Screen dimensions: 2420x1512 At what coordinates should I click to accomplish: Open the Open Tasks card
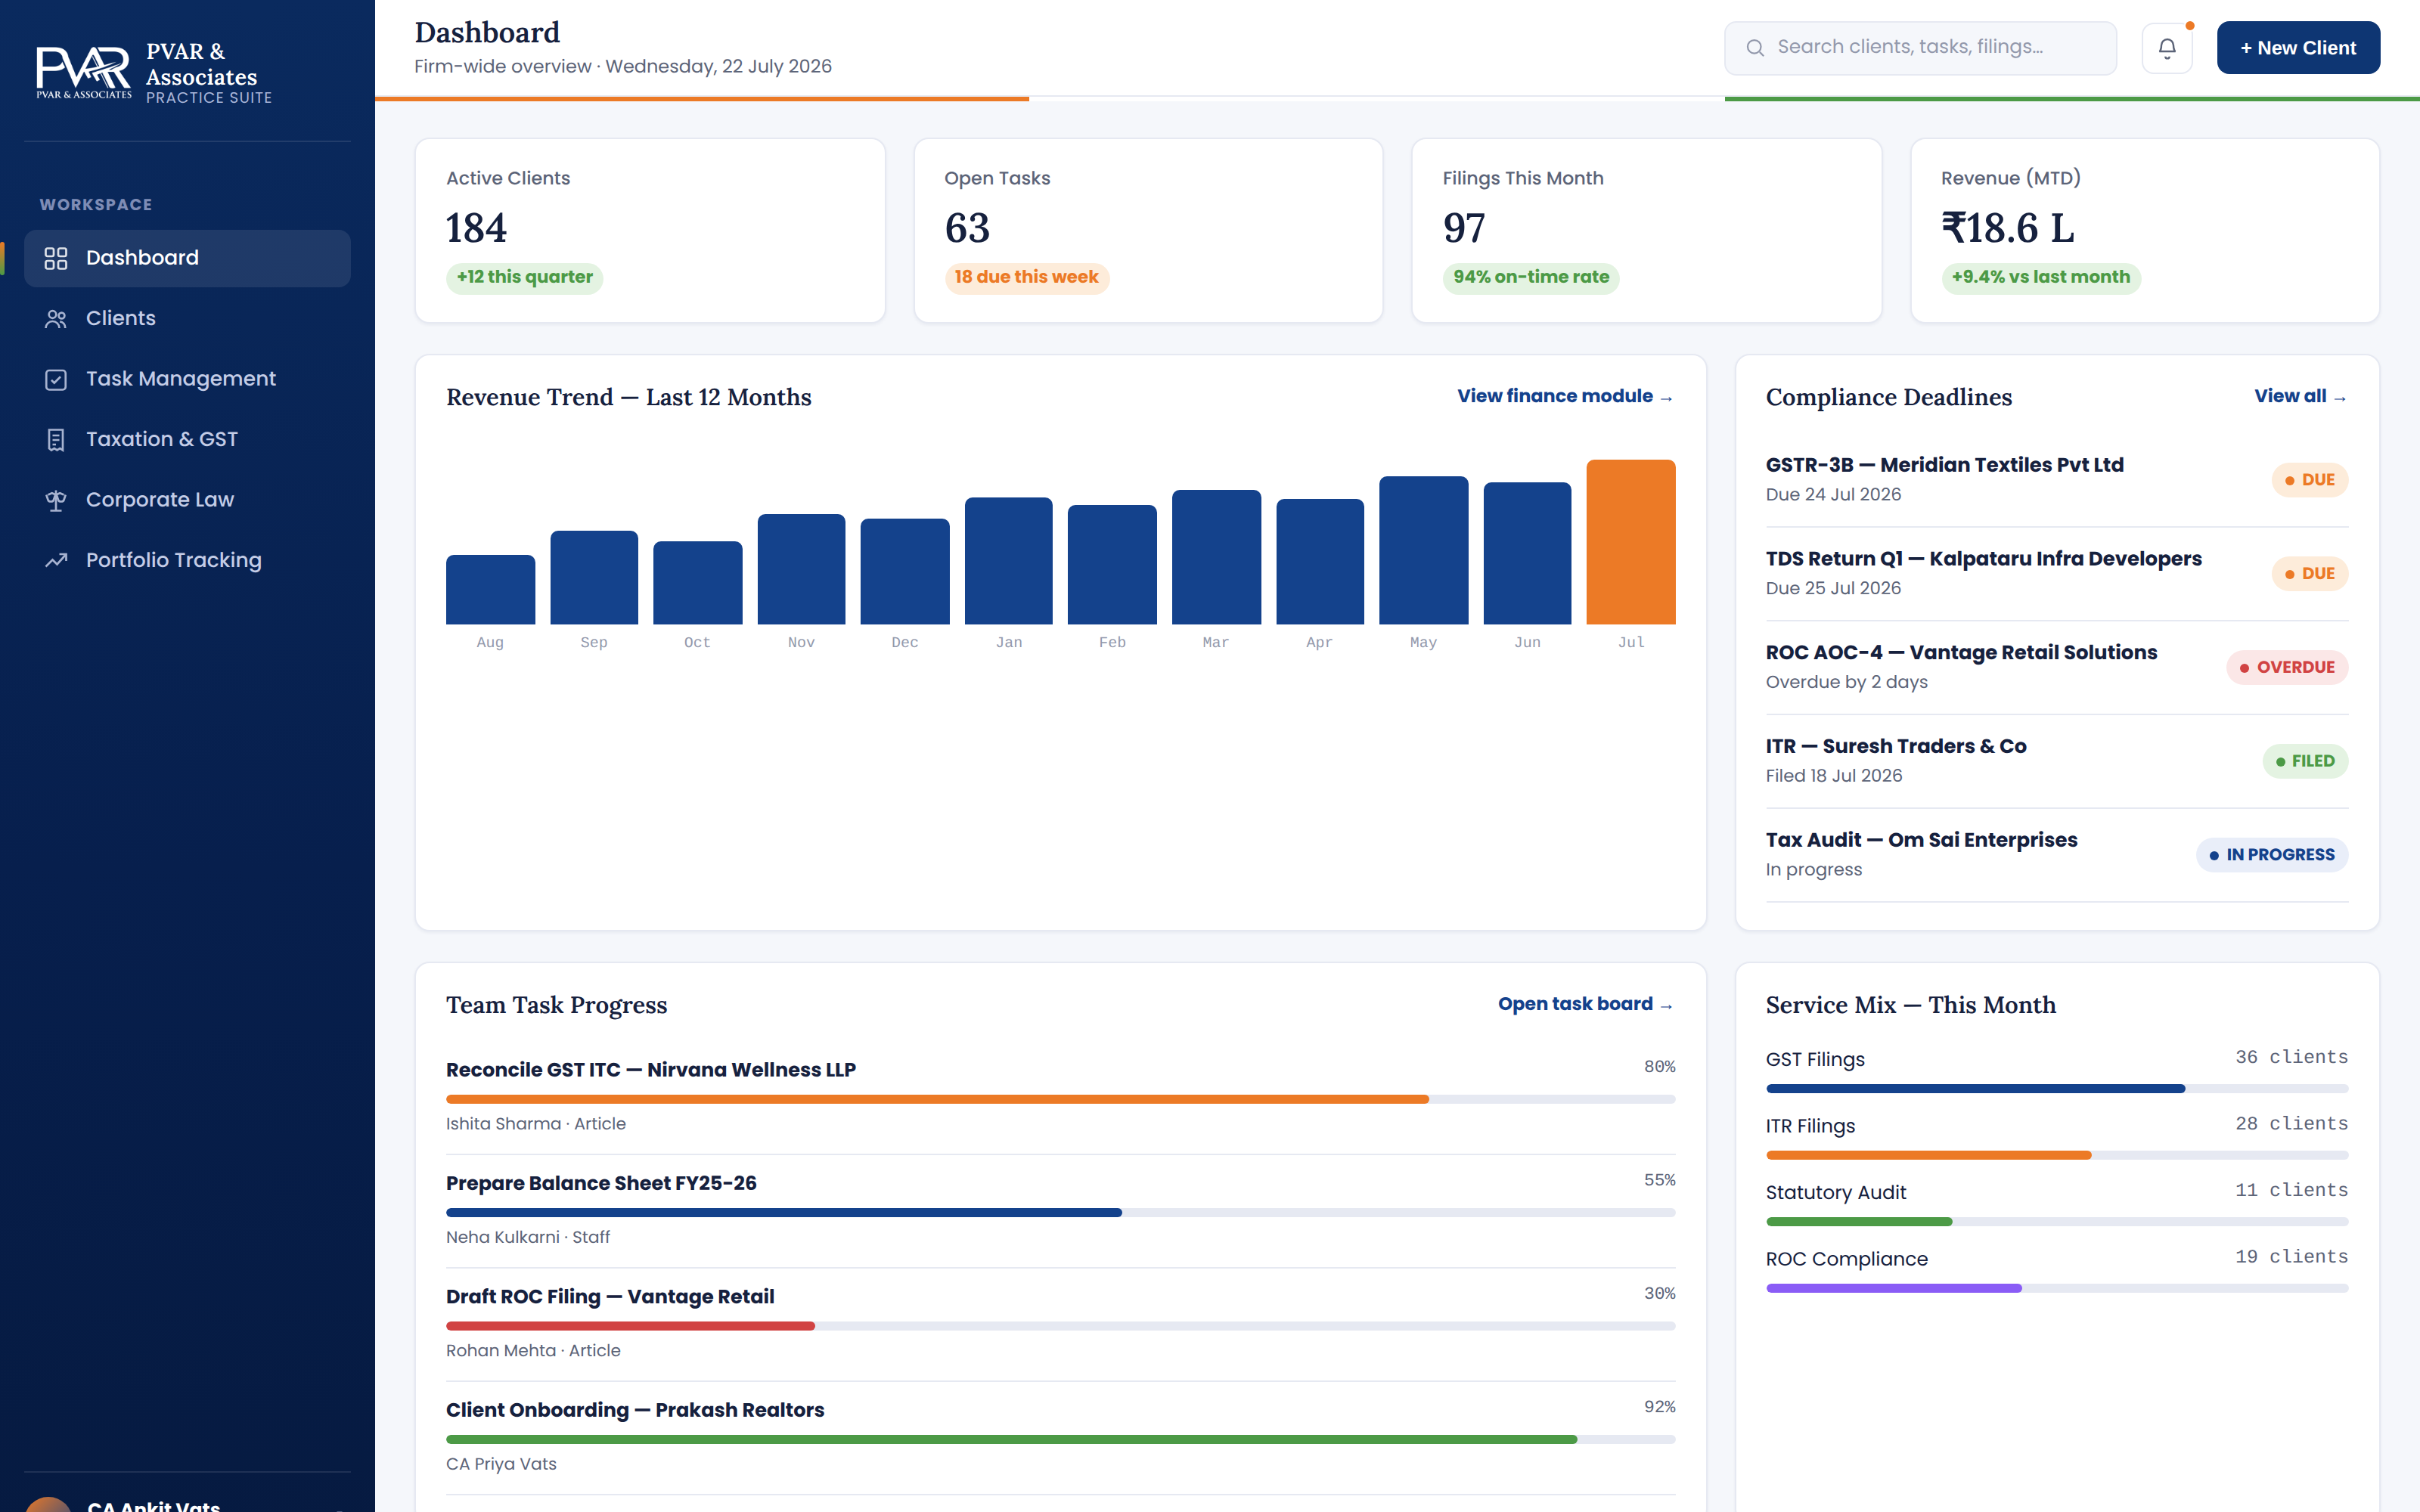(1148, 231)
